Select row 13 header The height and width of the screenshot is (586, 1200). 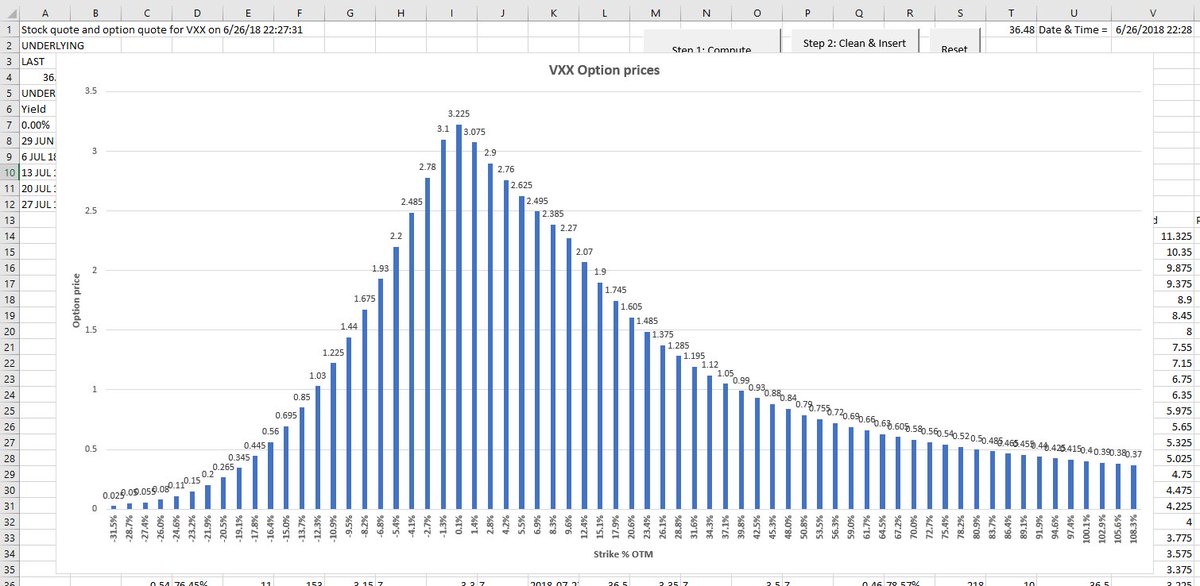9,219
